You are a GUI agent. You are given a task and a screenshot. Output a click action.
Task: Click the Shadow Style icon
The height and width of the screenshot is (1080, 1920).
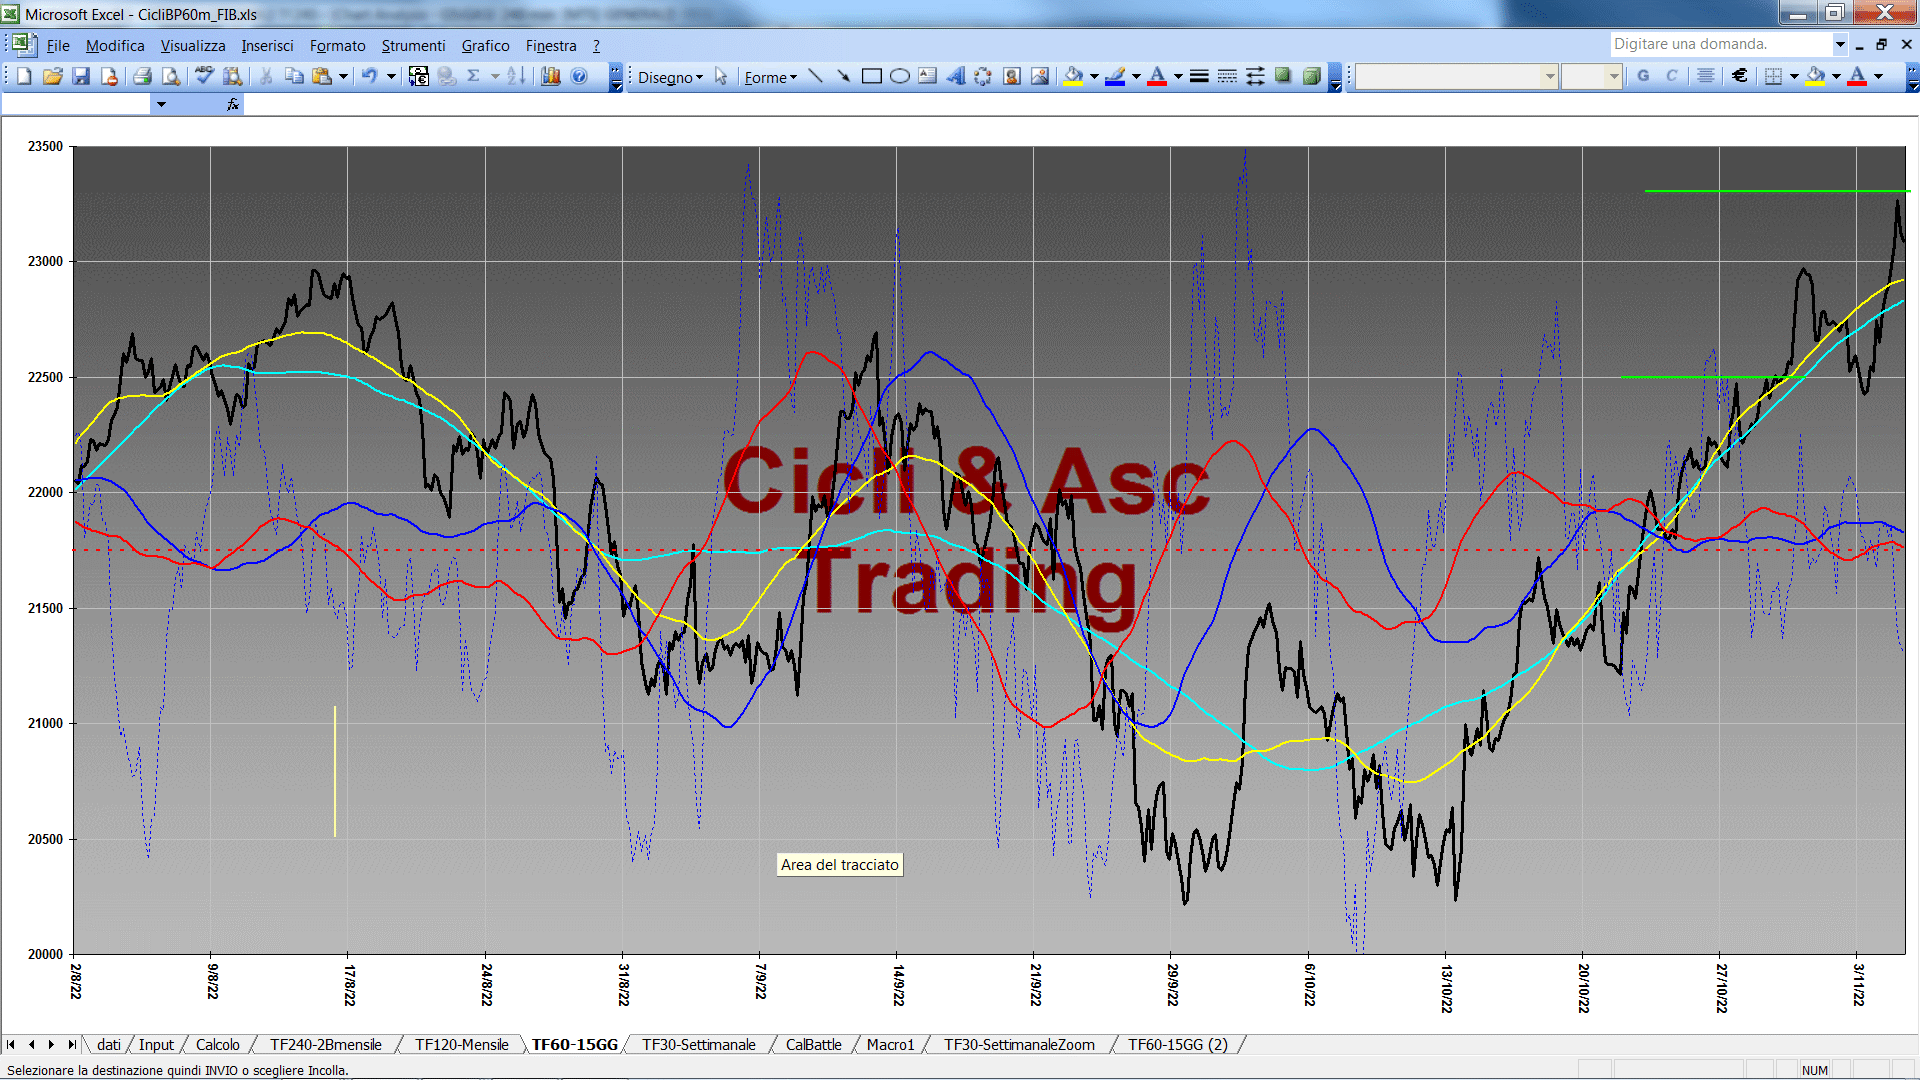[1283, 77]
